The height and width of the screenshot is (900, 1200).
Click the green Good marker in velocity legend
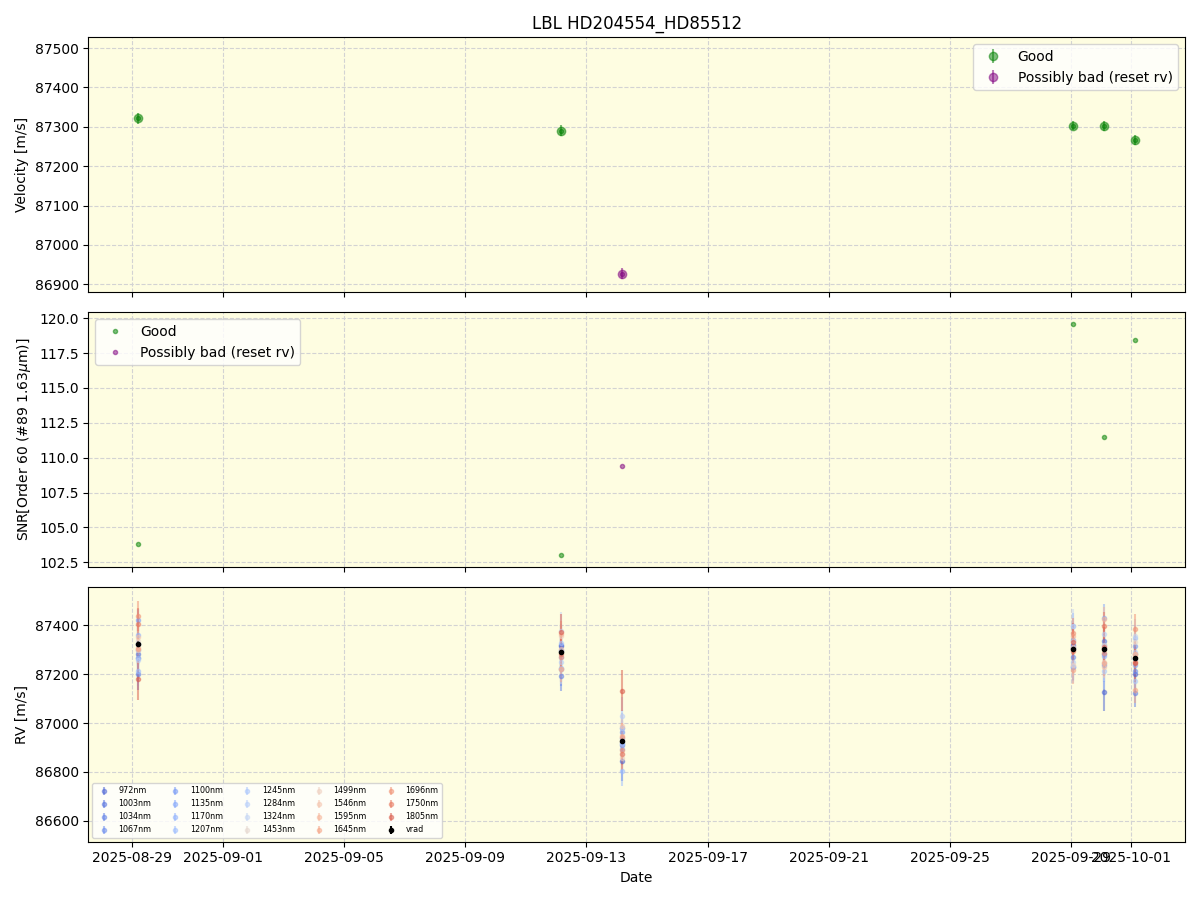tap(993, 57)
